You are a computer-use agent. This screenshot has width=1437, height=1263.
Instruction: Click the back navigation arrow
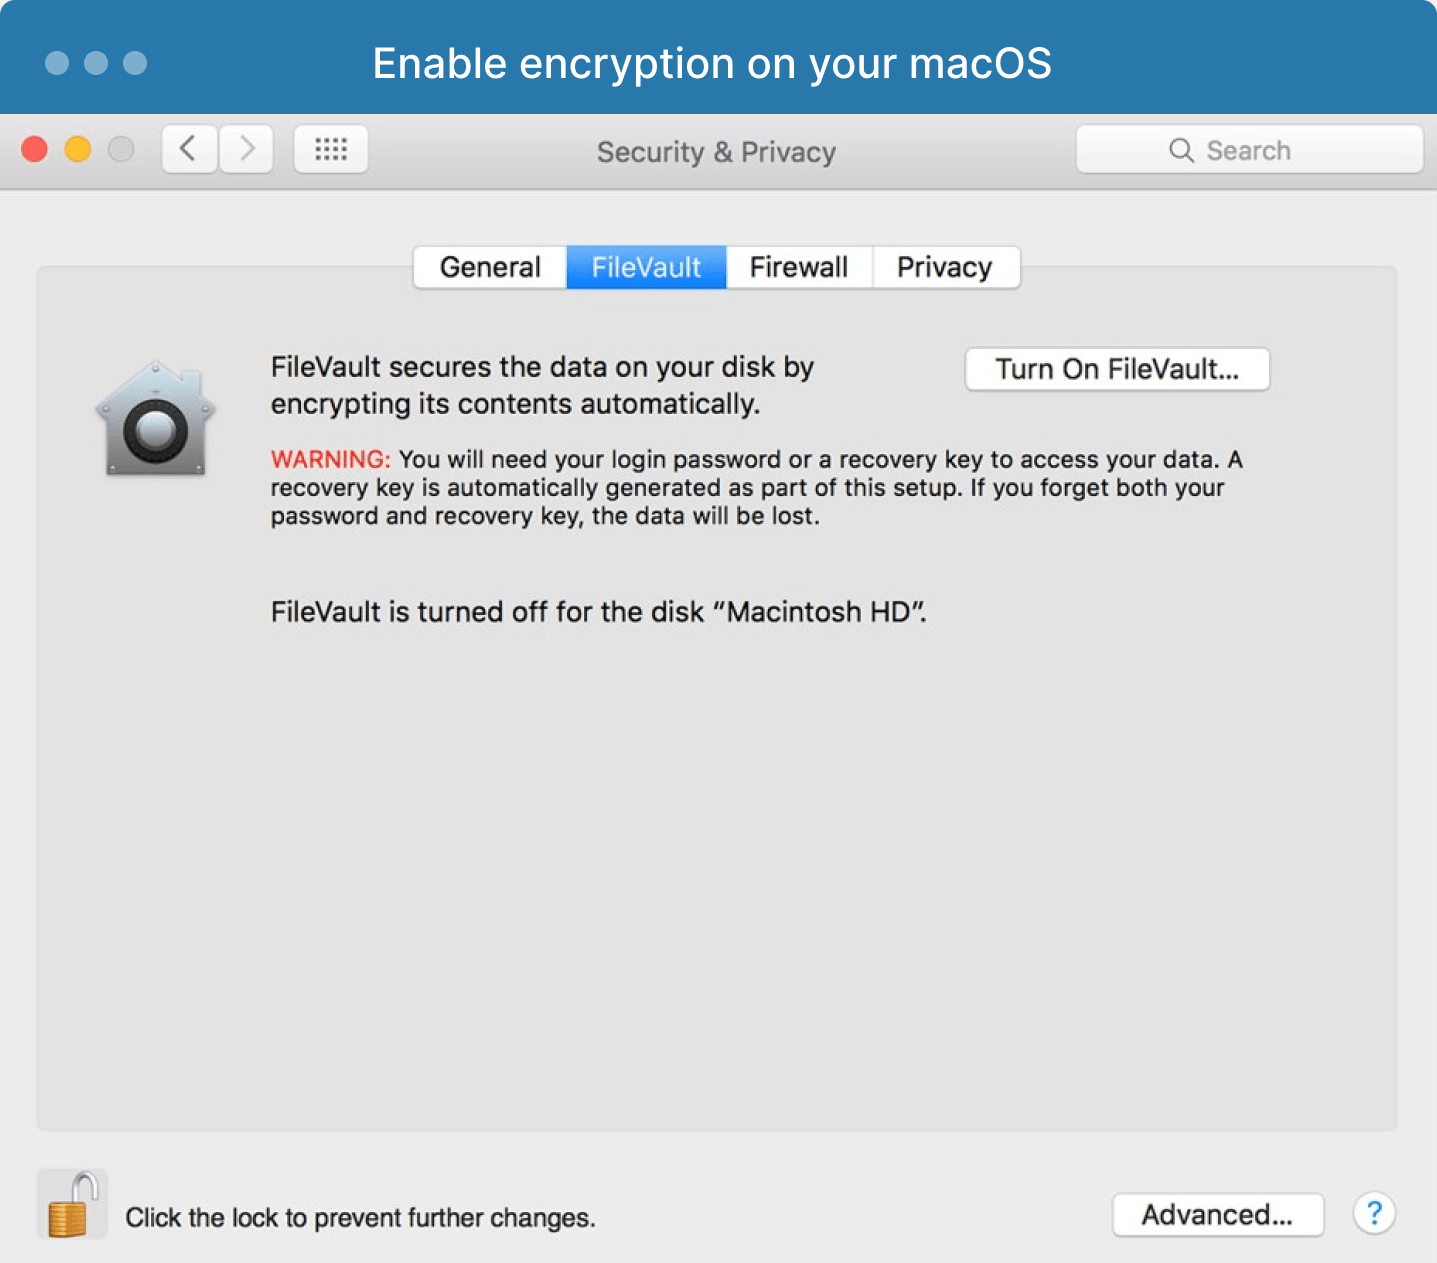[188, 148]
